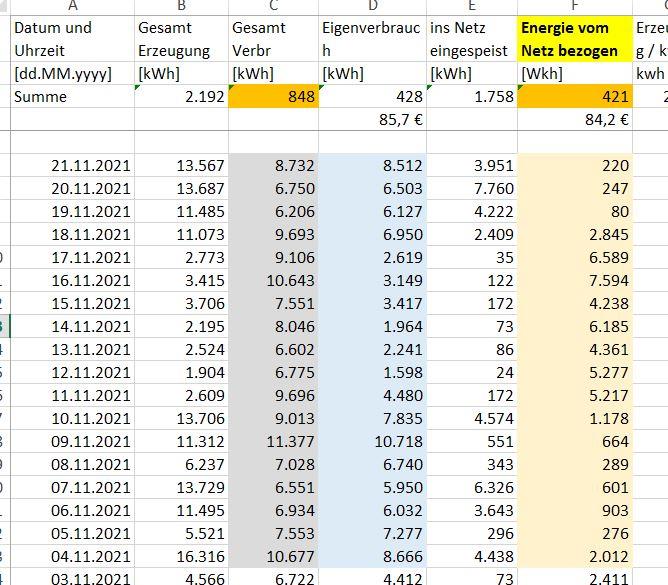Image resolution: width=668 pixels, height=585 pixels.
Task: Click consumption value 6.602 for 13.11.2021
Action: [274, 349]
